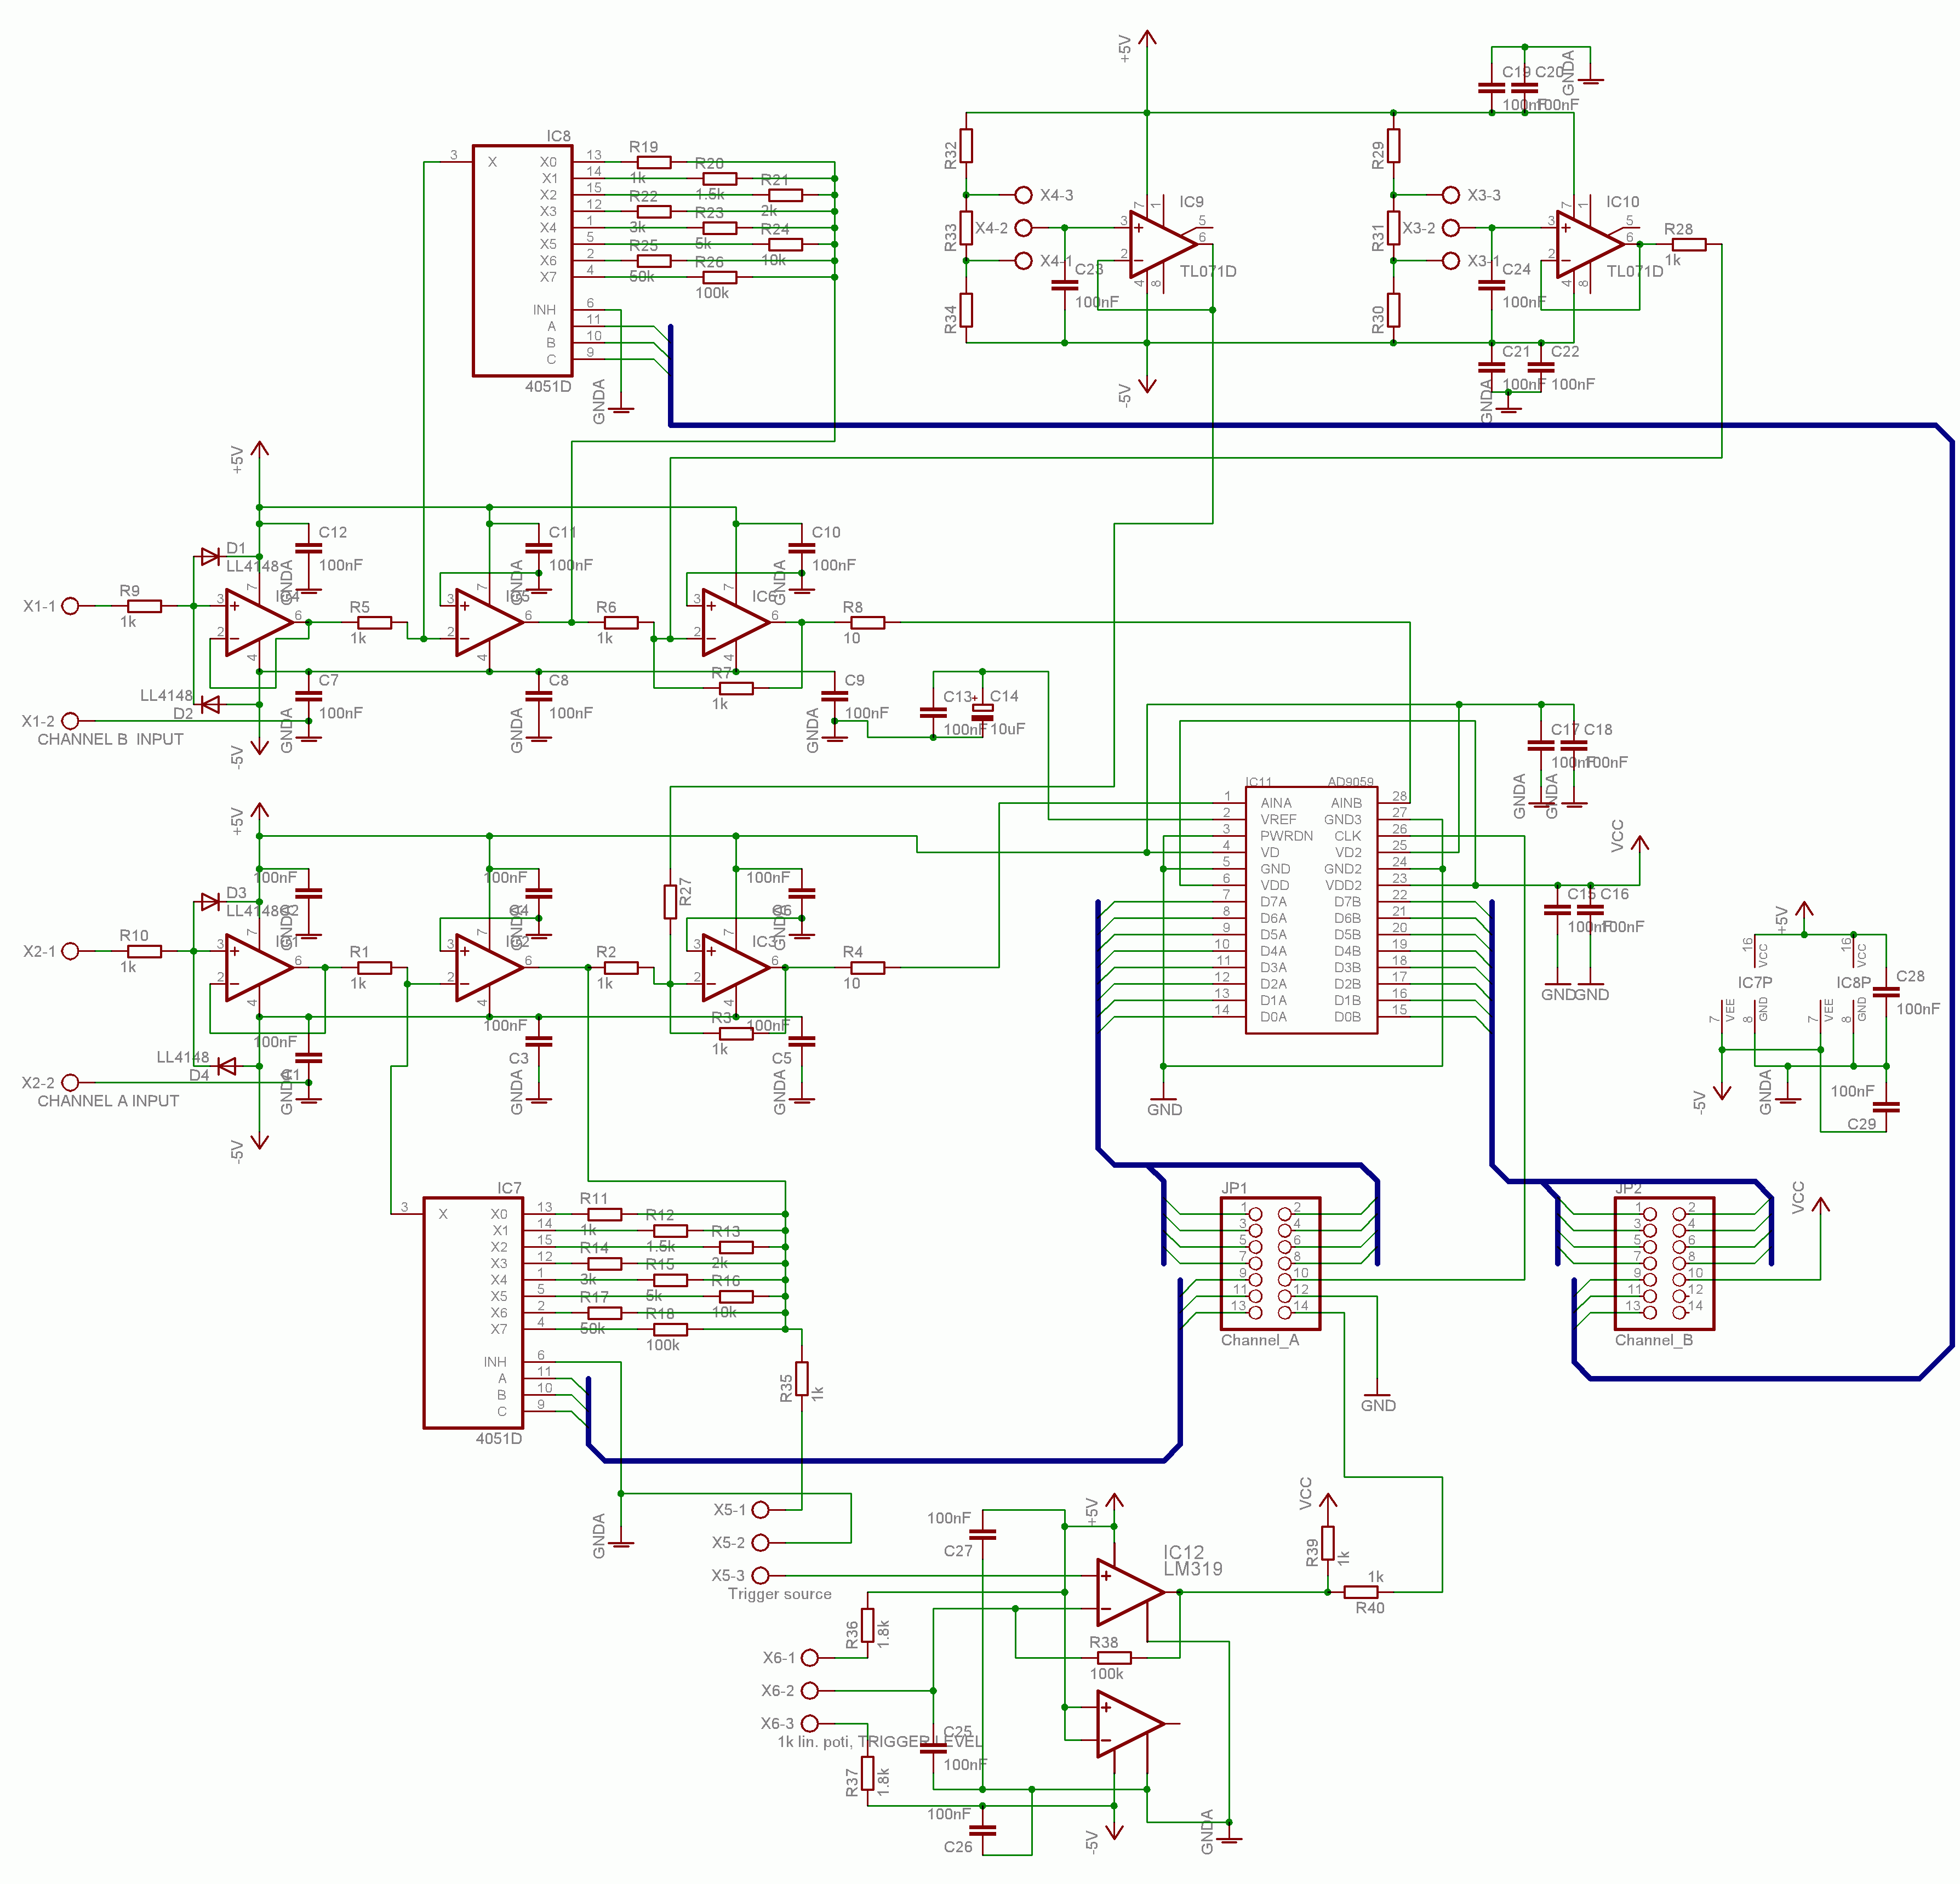Screen dimensions: 1960x1884
Task: Select resistor R27 vertical symbol
Action: tap(670, 901)
